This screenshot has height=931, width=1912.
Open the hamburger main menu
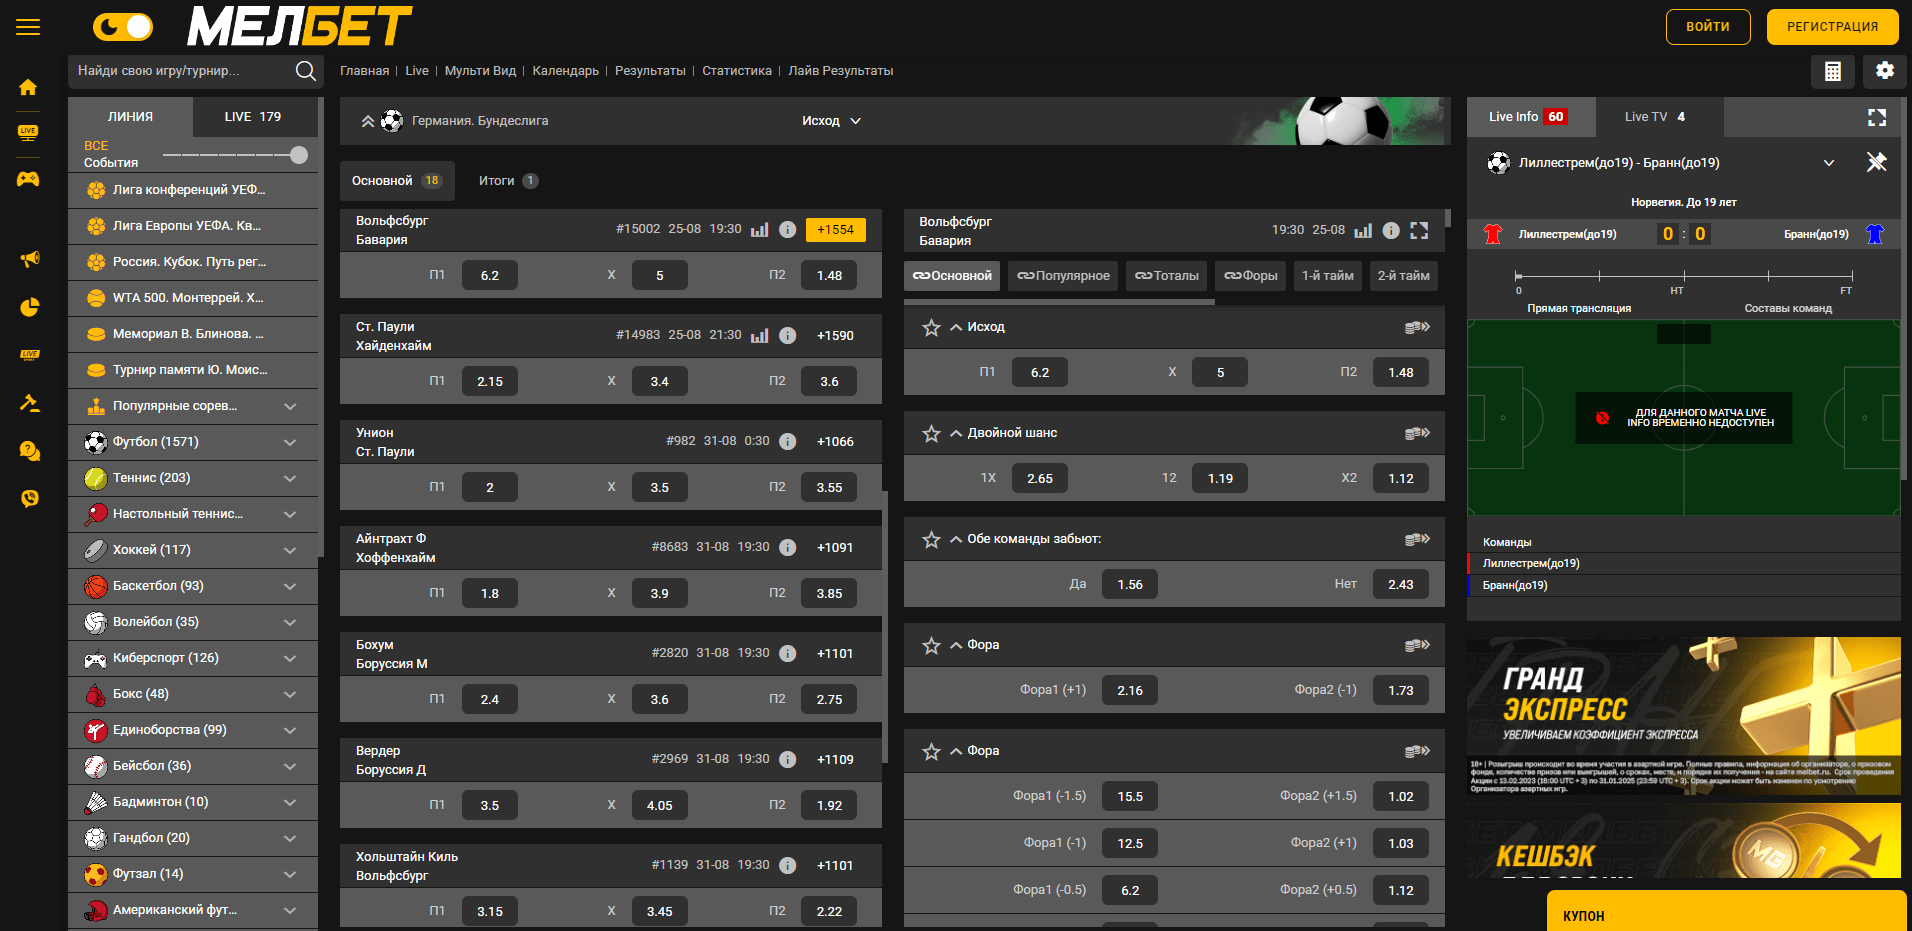28,27
